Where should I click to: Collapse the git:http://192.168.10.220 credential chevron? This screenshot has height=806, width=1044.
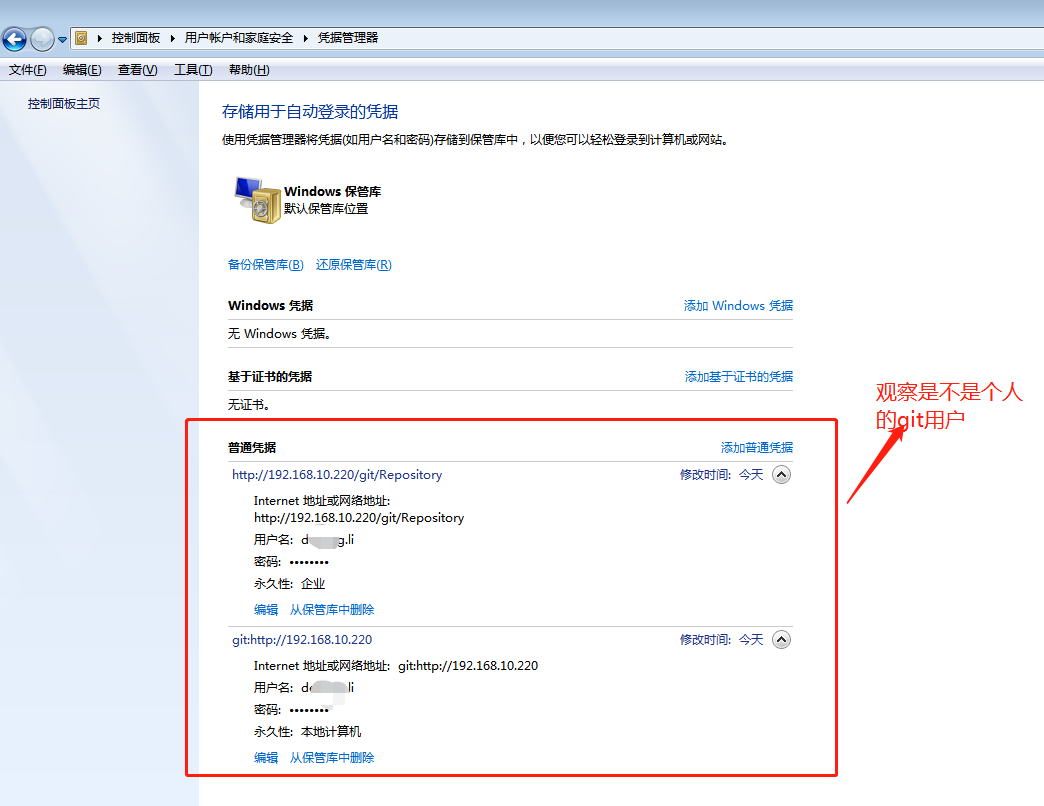pyautogui.click(x=781, y=640)
